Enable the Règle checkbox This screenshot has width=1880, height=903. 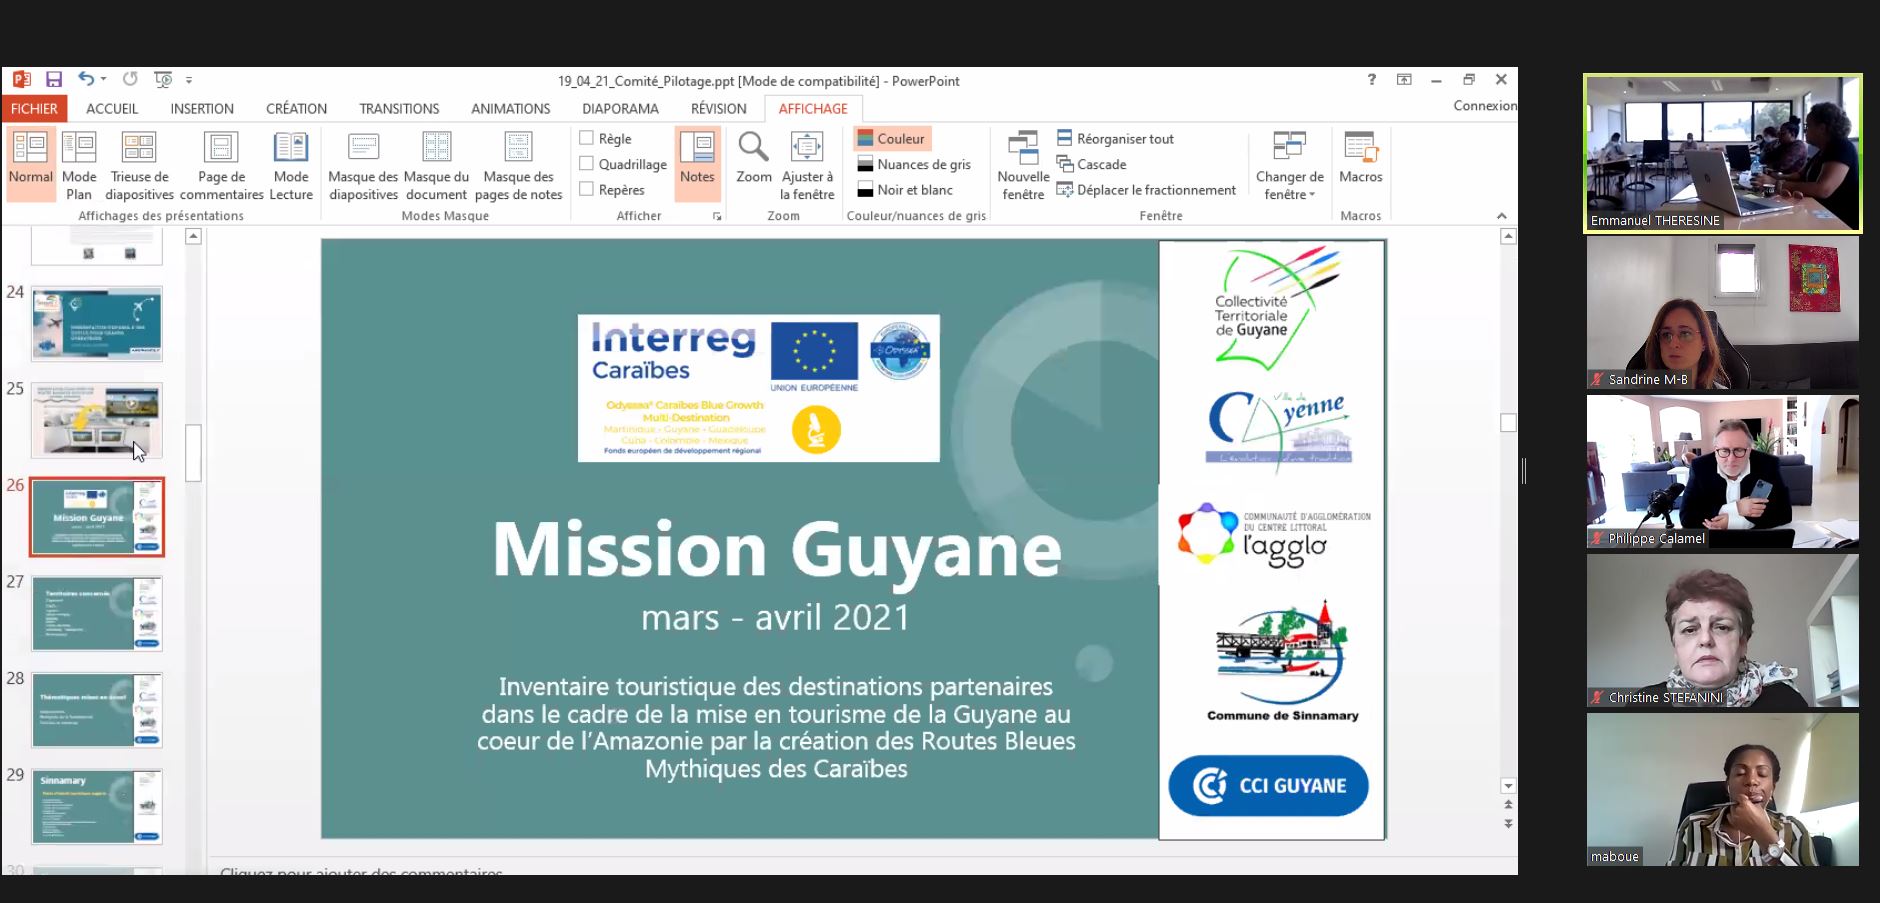(x=587, y=139)
